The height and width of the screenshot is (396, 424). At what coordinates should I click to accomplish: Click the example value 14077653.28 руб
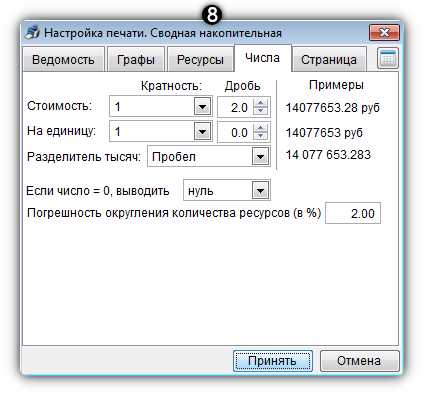click(x=333, y=108)
